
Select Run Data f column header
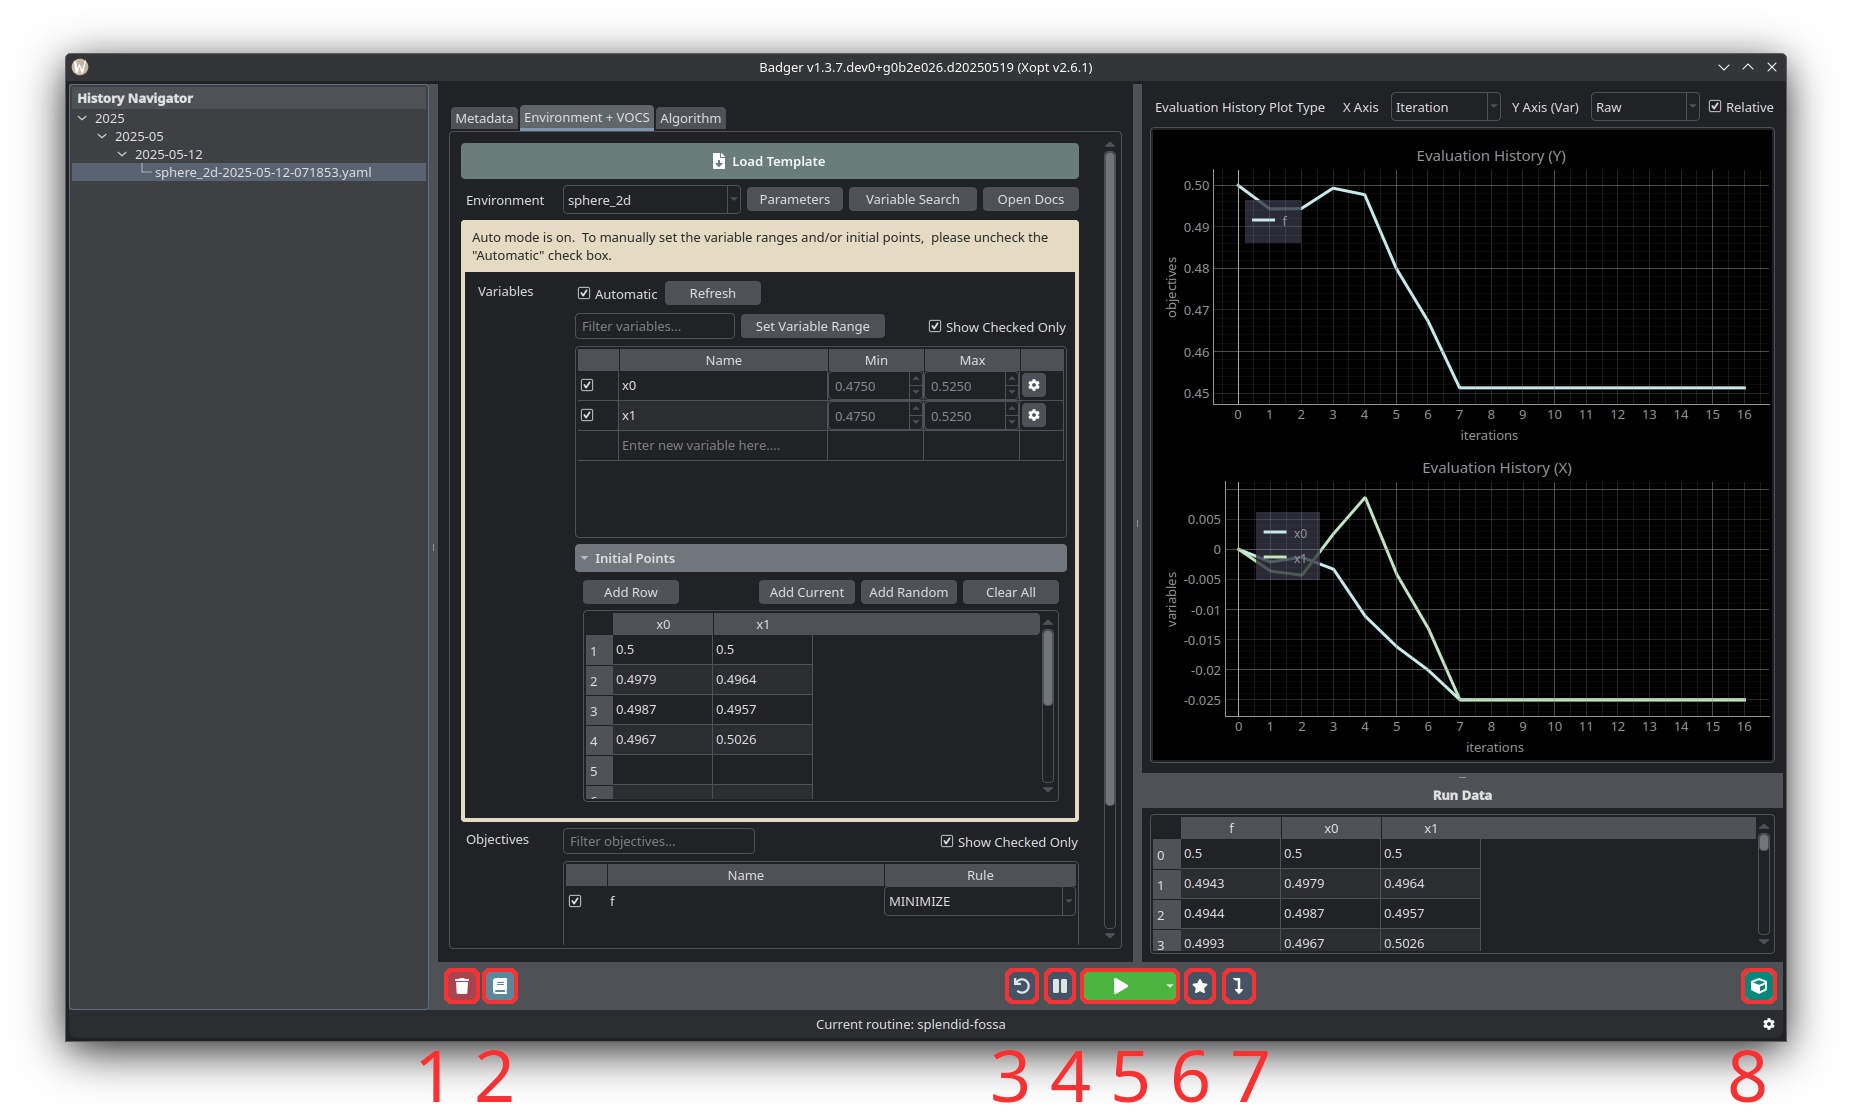coord(1231,828)
